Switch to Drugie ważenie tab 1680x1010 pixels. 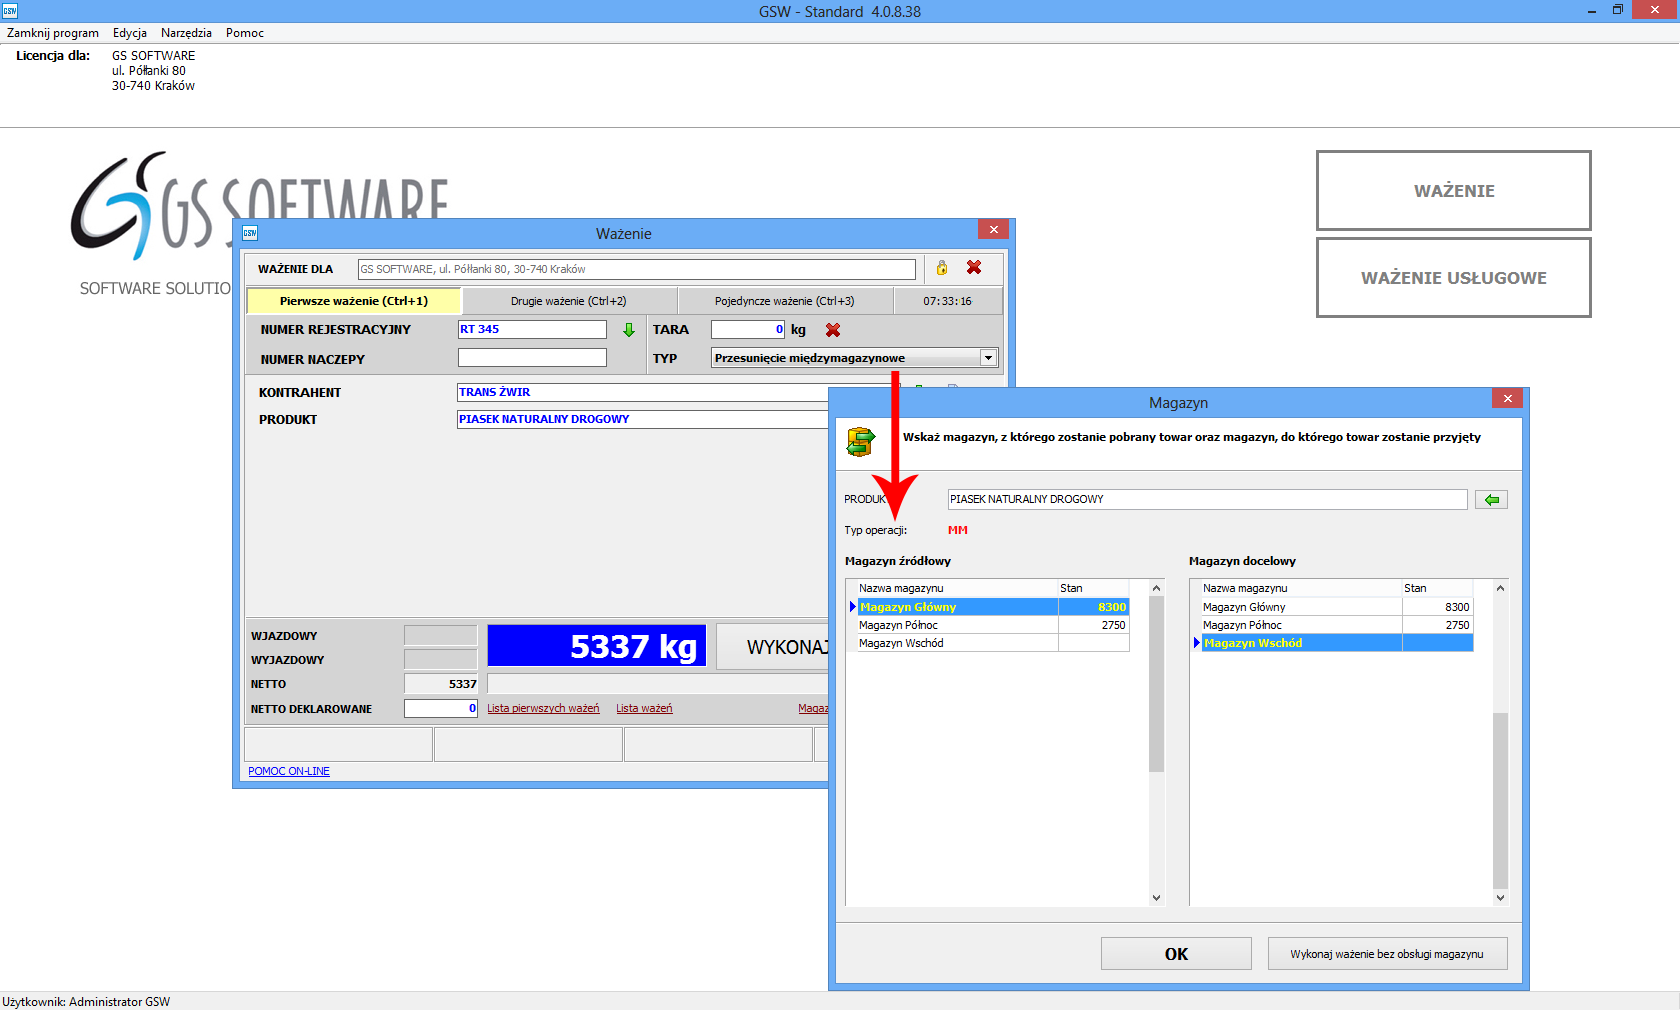(568, 301)
